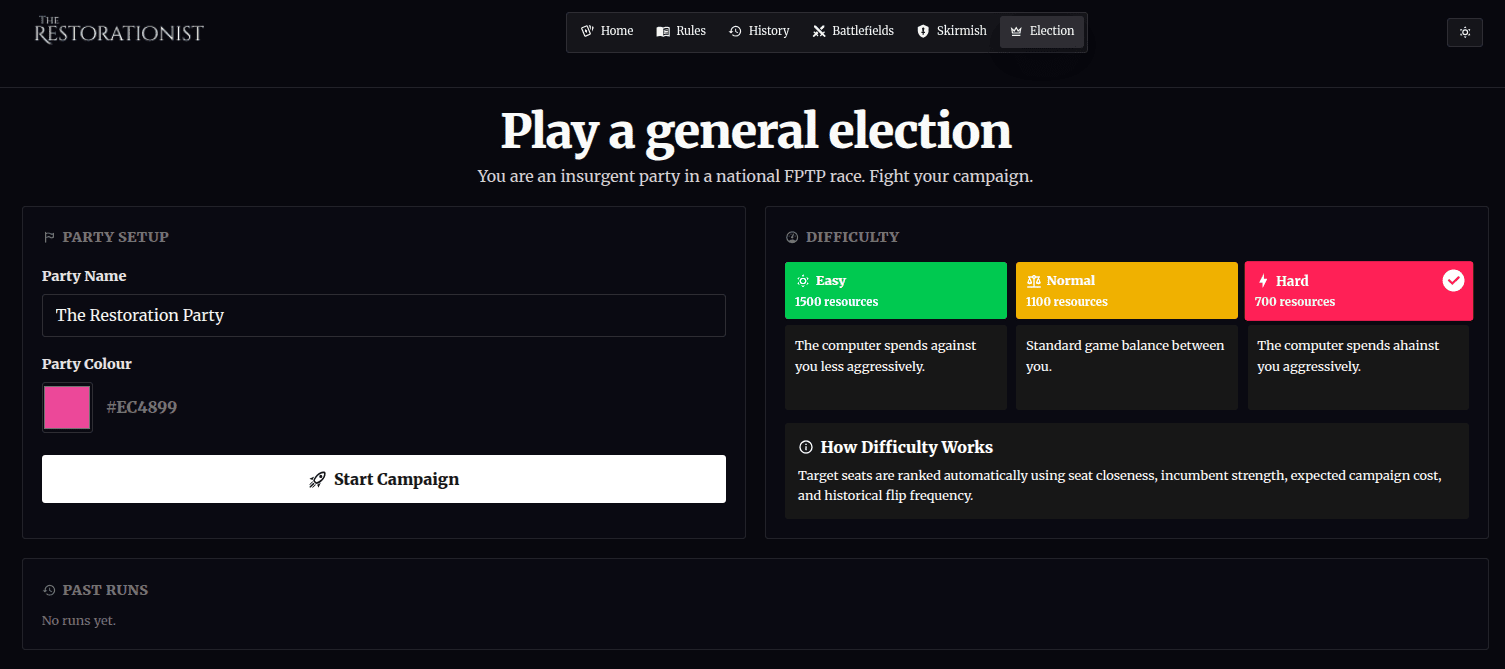The image size is (1505, 669).
Task: Click the clock icon beside History
Action: [x=735, y=31]
